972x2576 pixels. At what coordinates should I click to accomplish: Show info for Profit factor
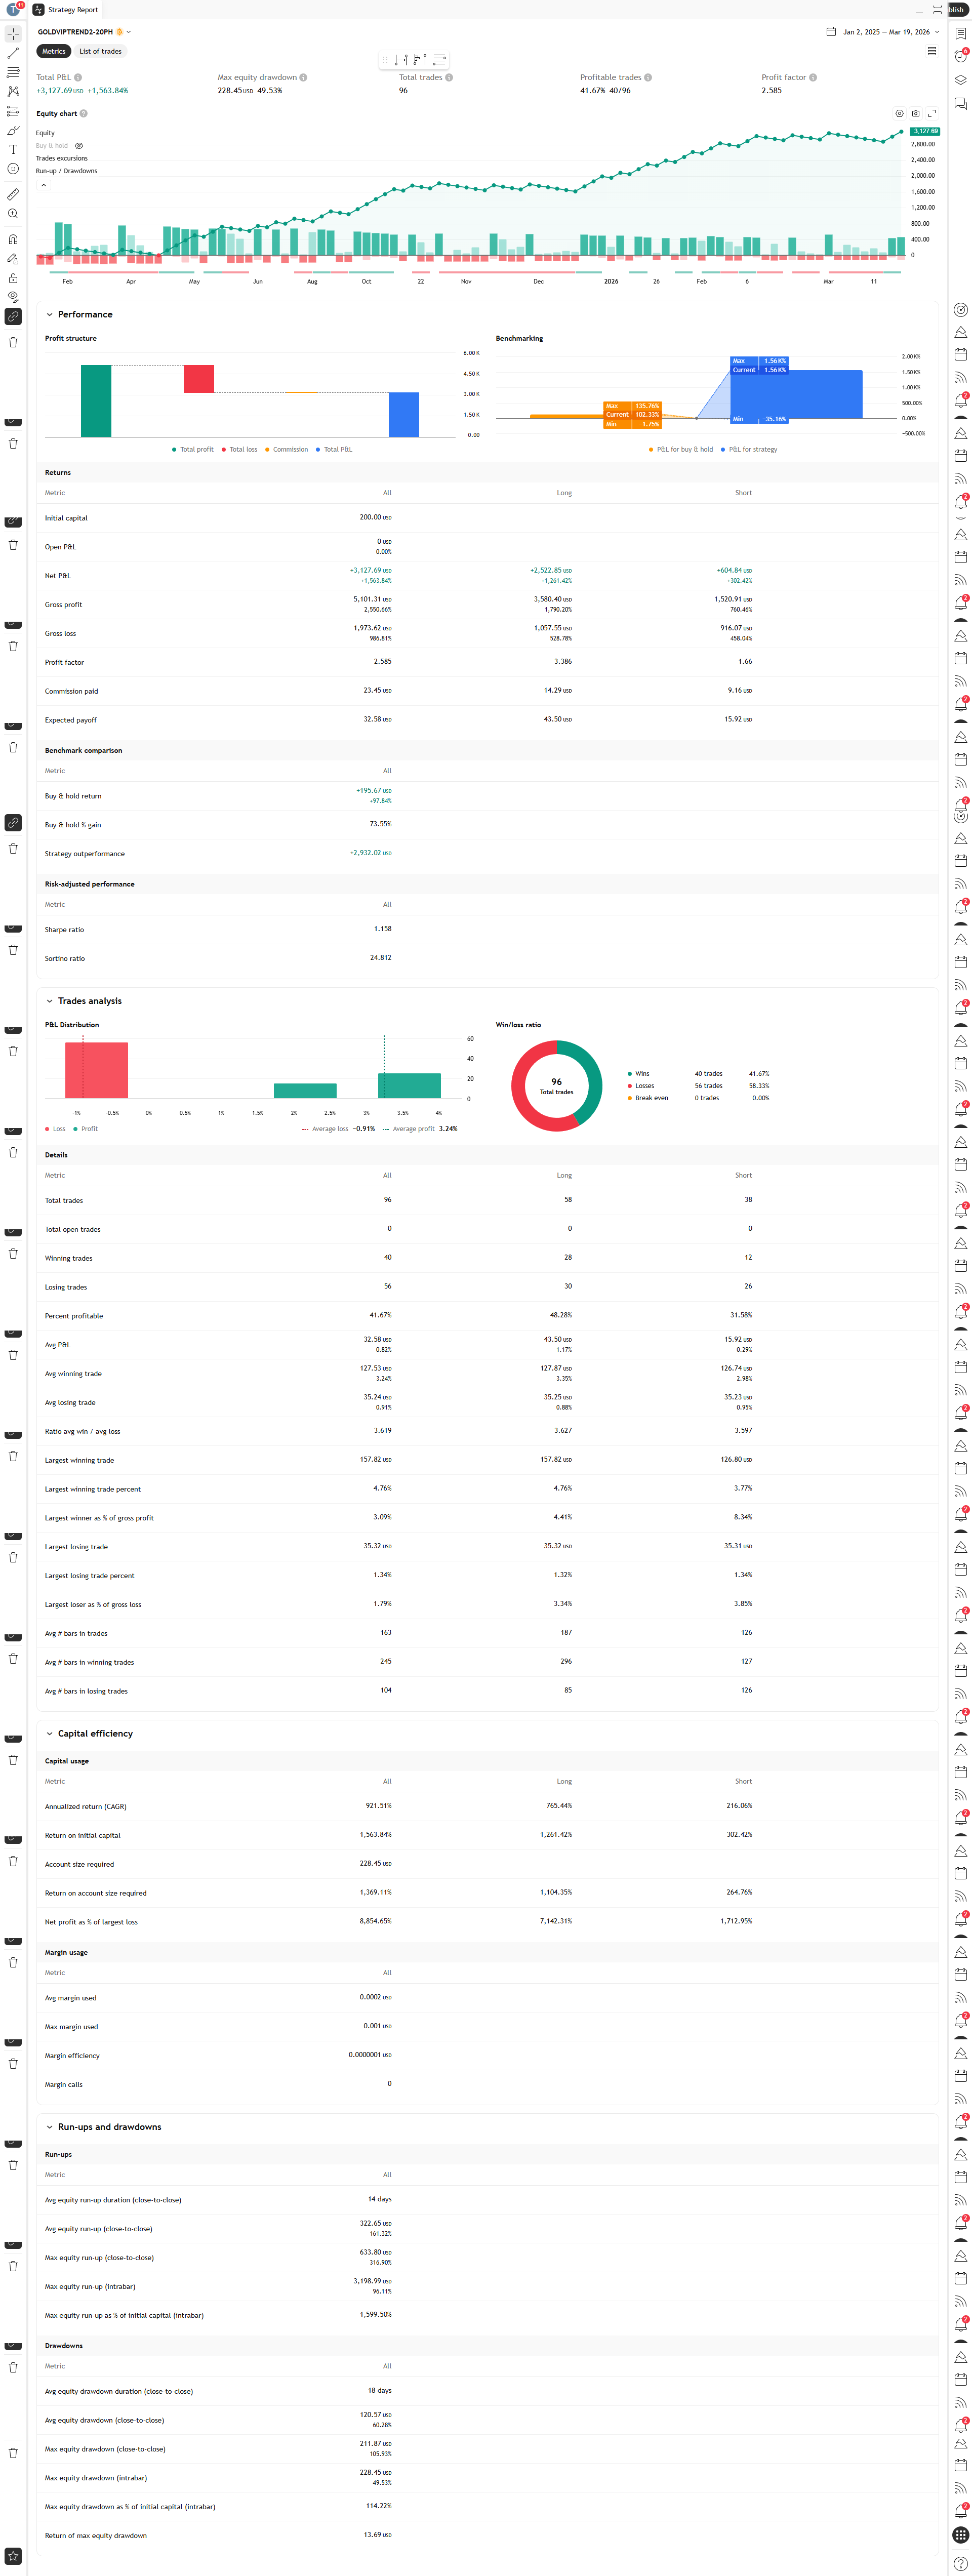coord(813,77)
